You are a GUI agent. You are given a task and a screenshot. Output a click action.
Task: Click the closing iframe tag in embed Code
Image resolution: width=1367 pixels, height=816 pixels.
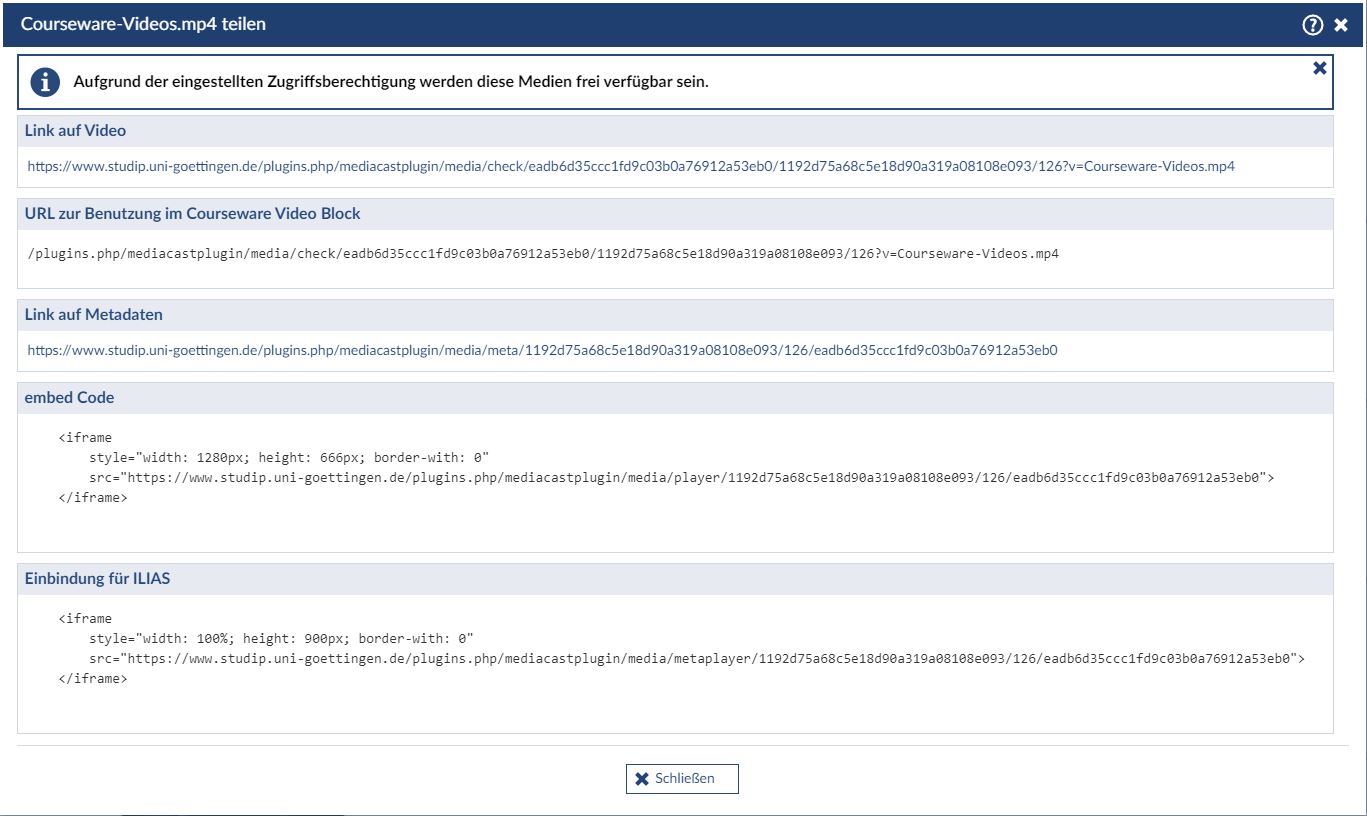tap(93, 497)
